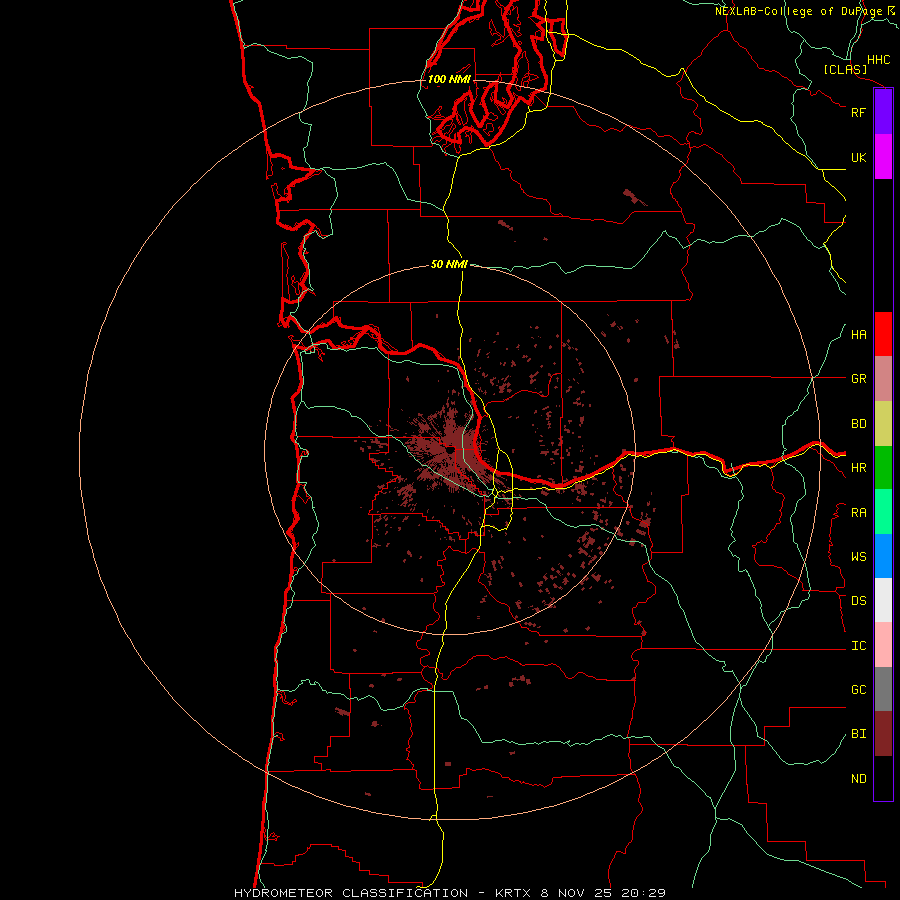This screenshot has height=900, width=900.
Task: Click the BI brown legend swatch
Action: pyautogui.click(x=883, y=734)
